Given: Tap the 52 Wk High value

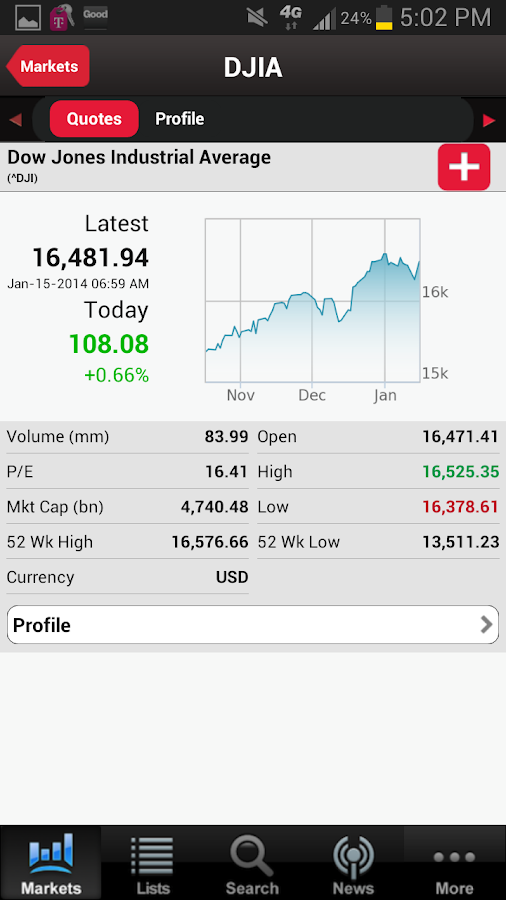Looking at the screenshot, I should pos(210,542).
